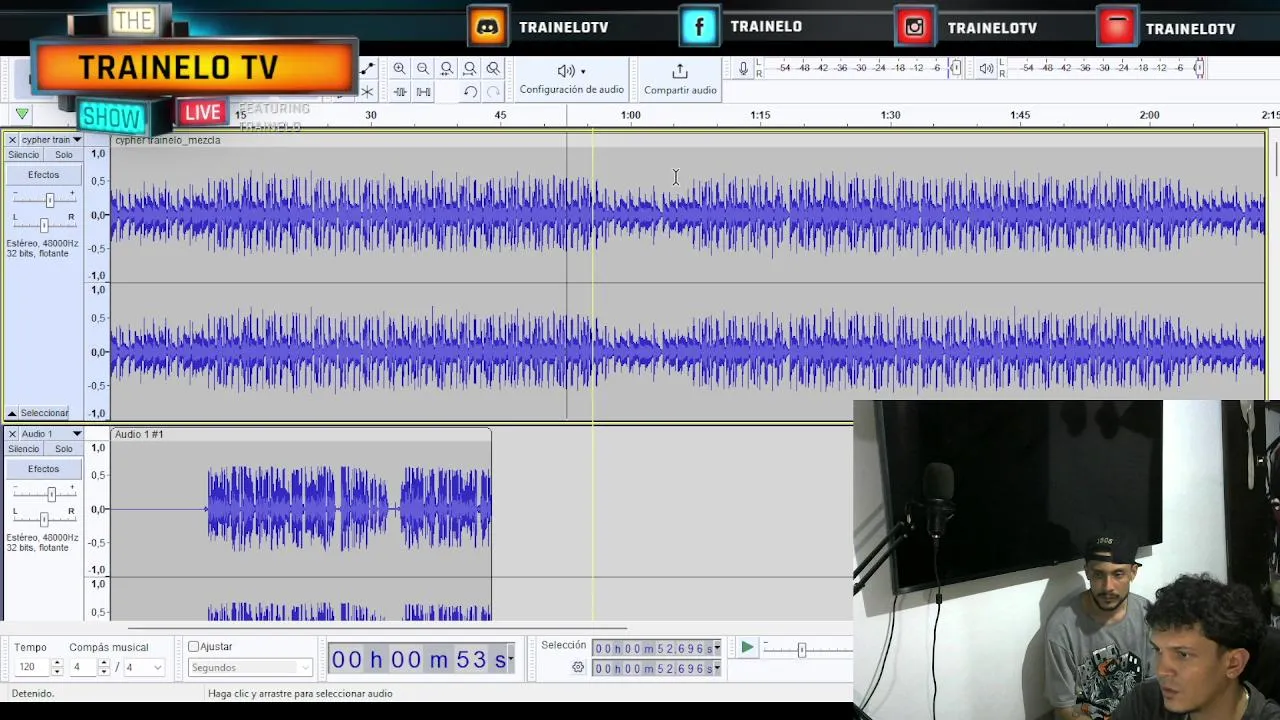Open Audio 1 track name dropdown
This screenshot has height=720, width=1280.
[76, 434]
